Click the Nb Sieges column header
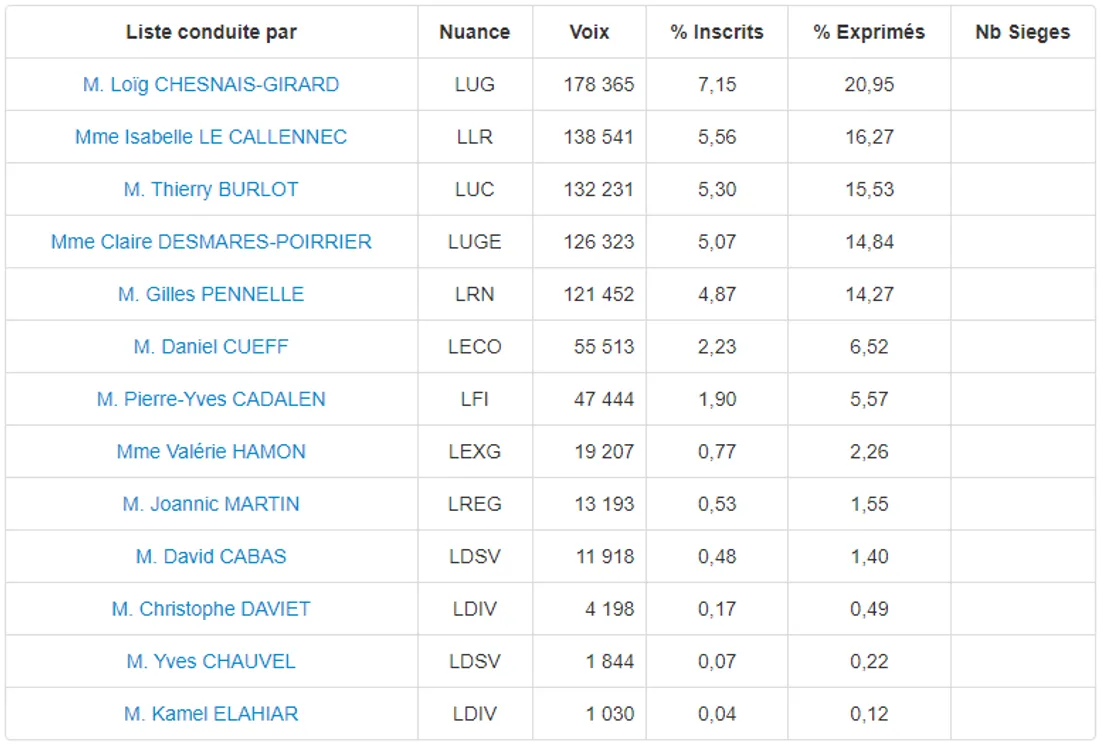 pos(1022,32)
